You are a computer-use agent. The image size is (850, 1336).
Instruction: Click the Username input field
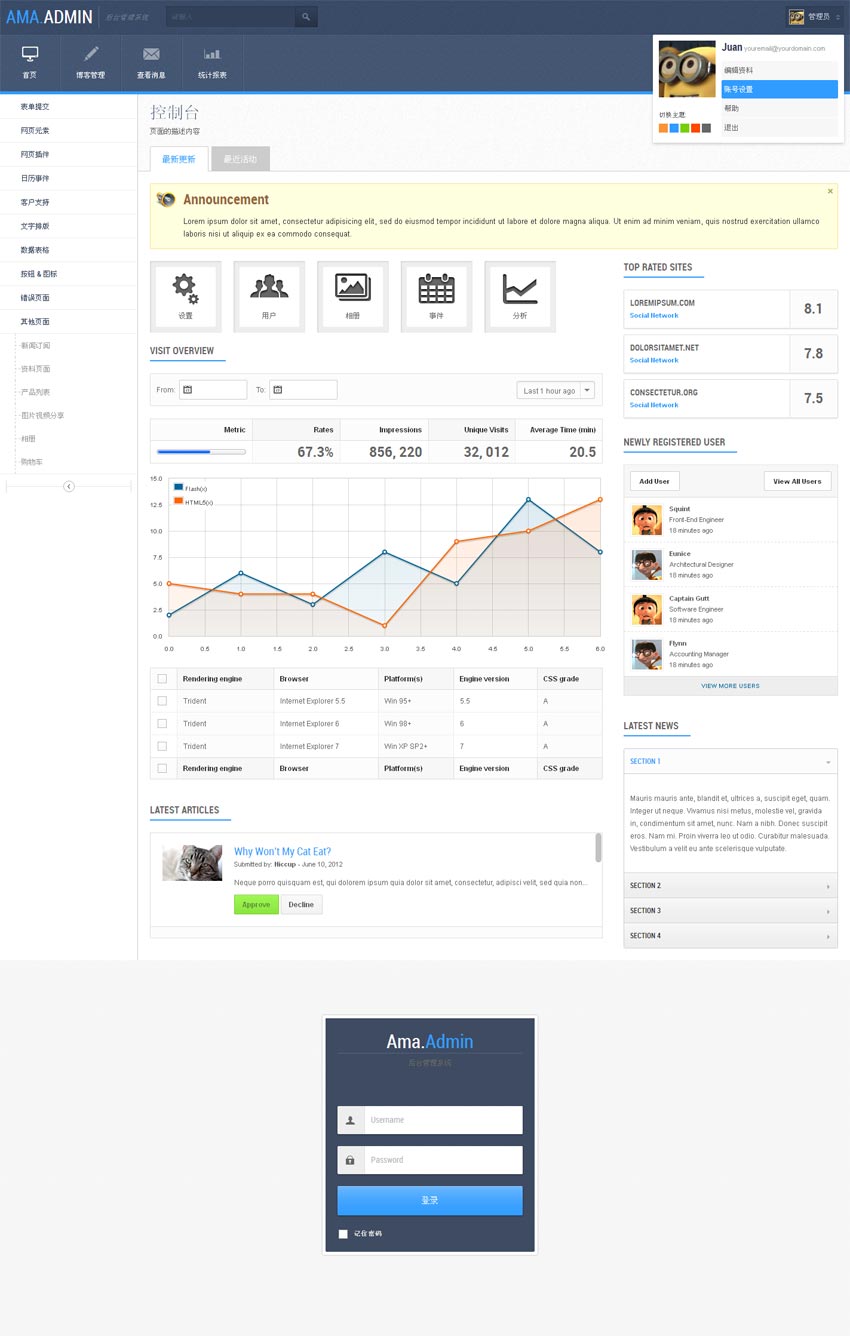pos(442,1120)
